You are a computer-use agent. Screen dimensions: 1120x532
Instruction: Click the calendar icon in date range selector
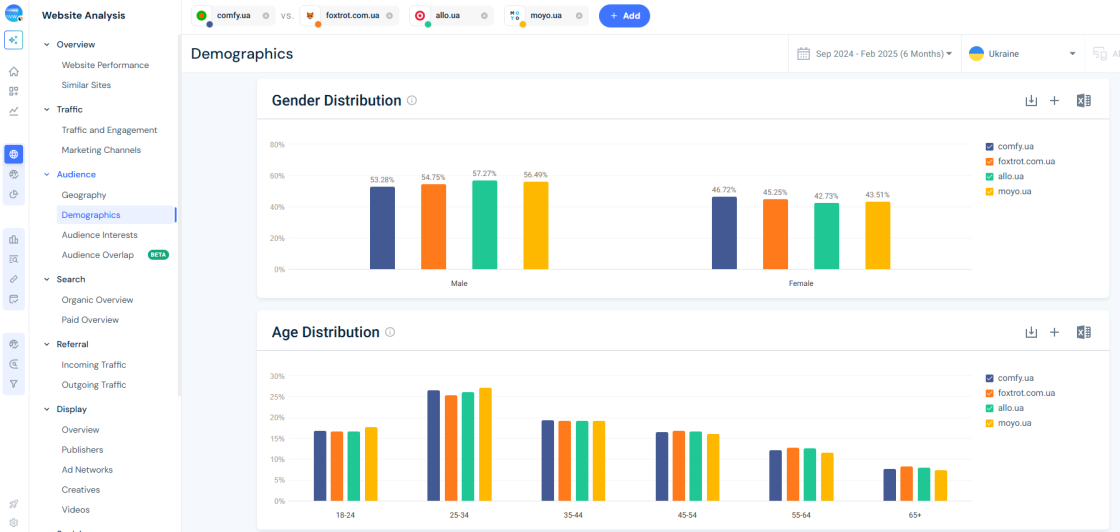tap(804, 54)
